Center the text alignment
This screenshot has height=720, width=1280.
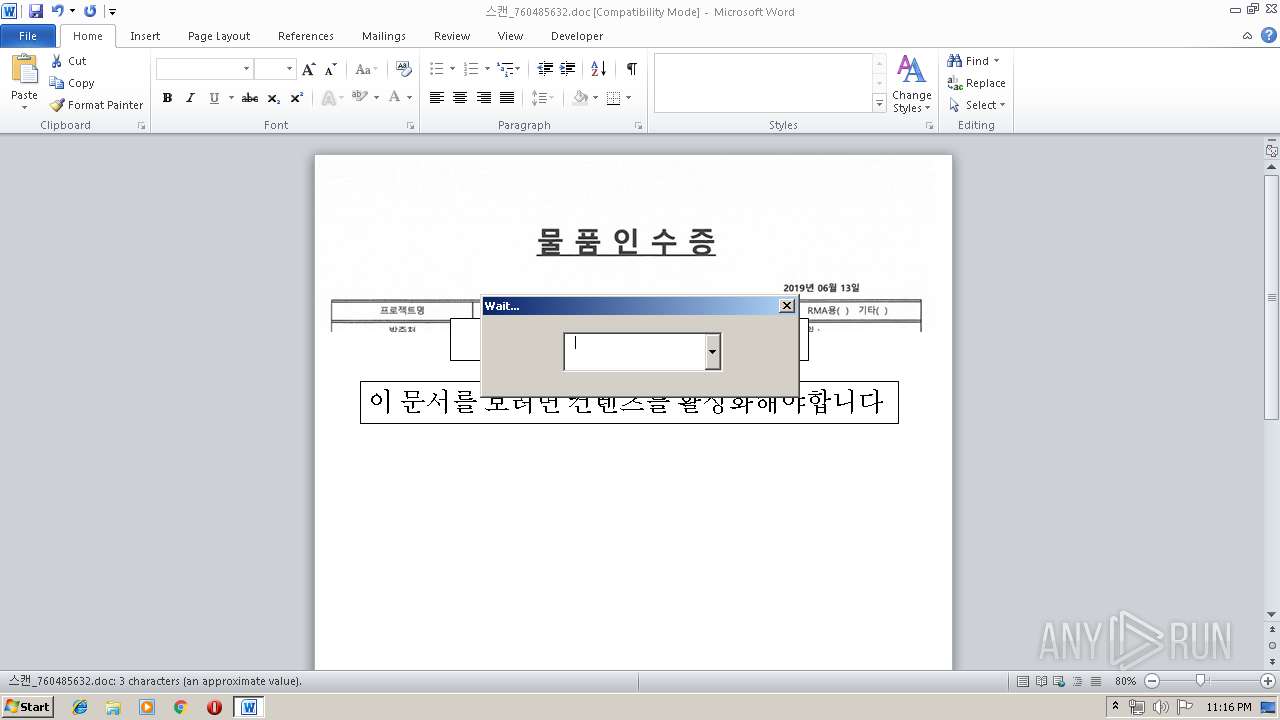point(460,98)
